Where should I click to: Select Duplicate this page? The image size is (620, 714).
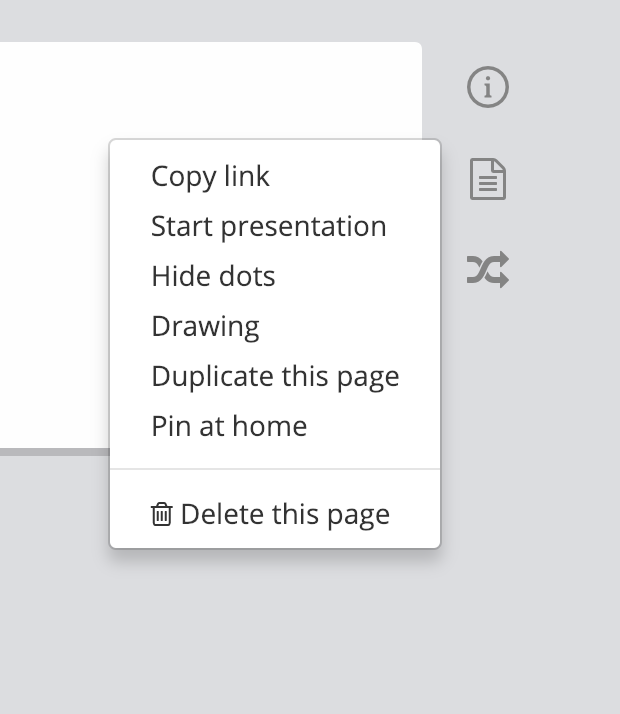tap(275, 376)
